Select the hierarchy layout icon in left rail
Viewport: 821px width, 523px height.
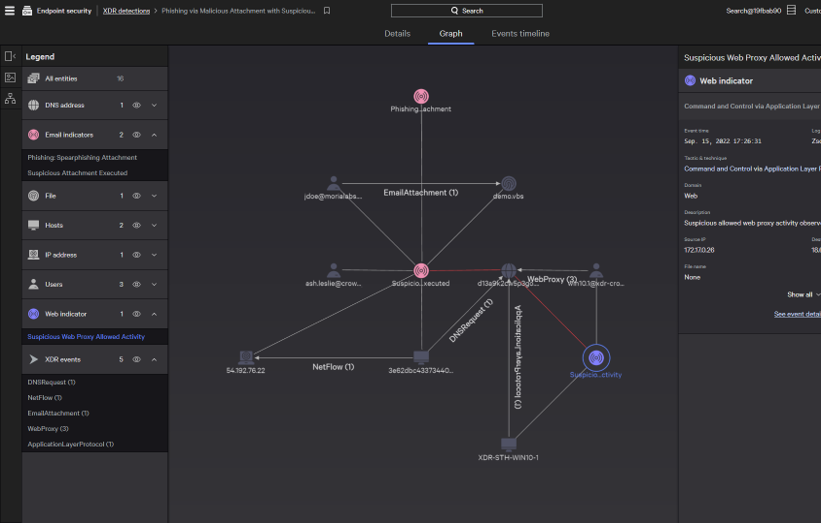point(10,98)
